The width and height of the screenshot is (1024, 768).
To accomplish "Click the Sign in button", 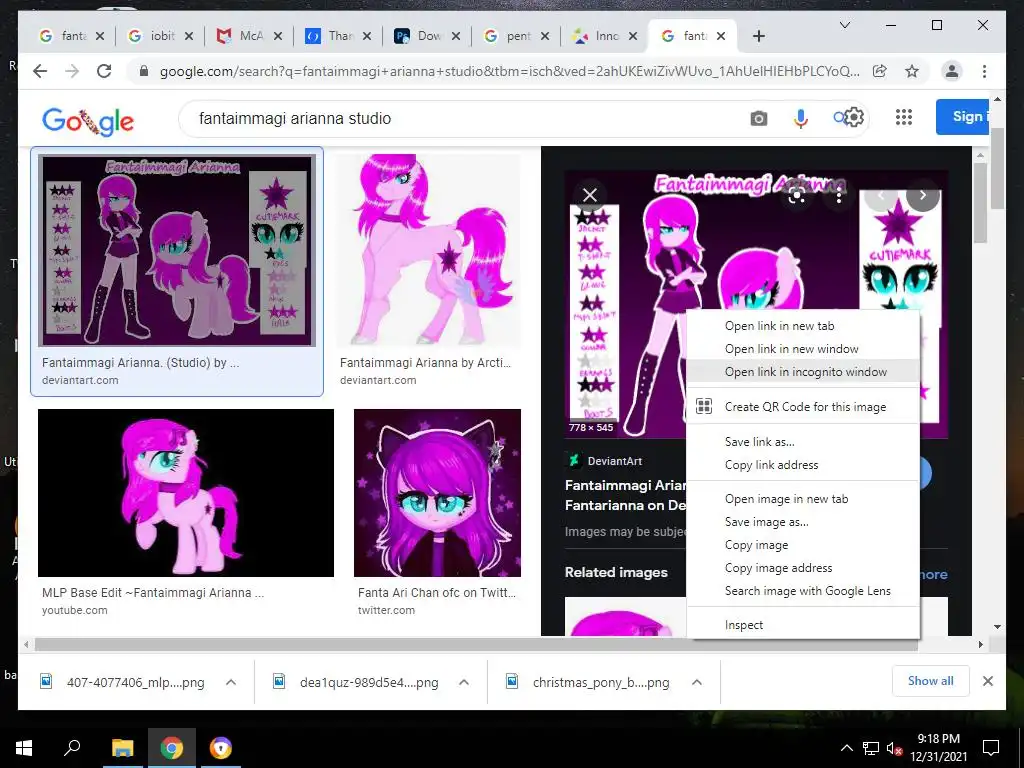I will (x=963, y=117).
